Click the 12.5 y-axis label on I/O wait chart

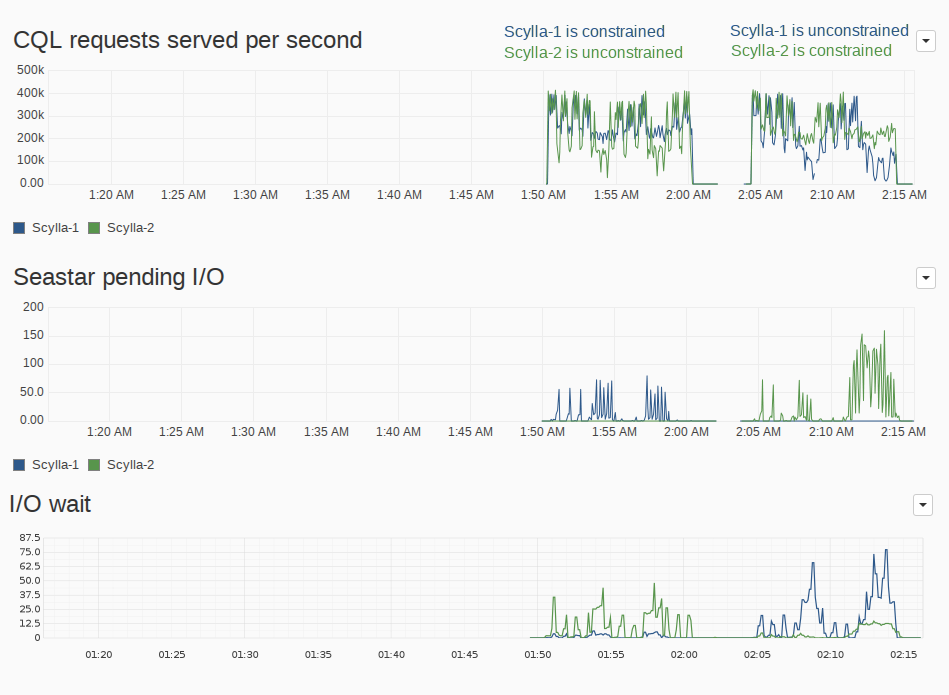coord(30,623)
